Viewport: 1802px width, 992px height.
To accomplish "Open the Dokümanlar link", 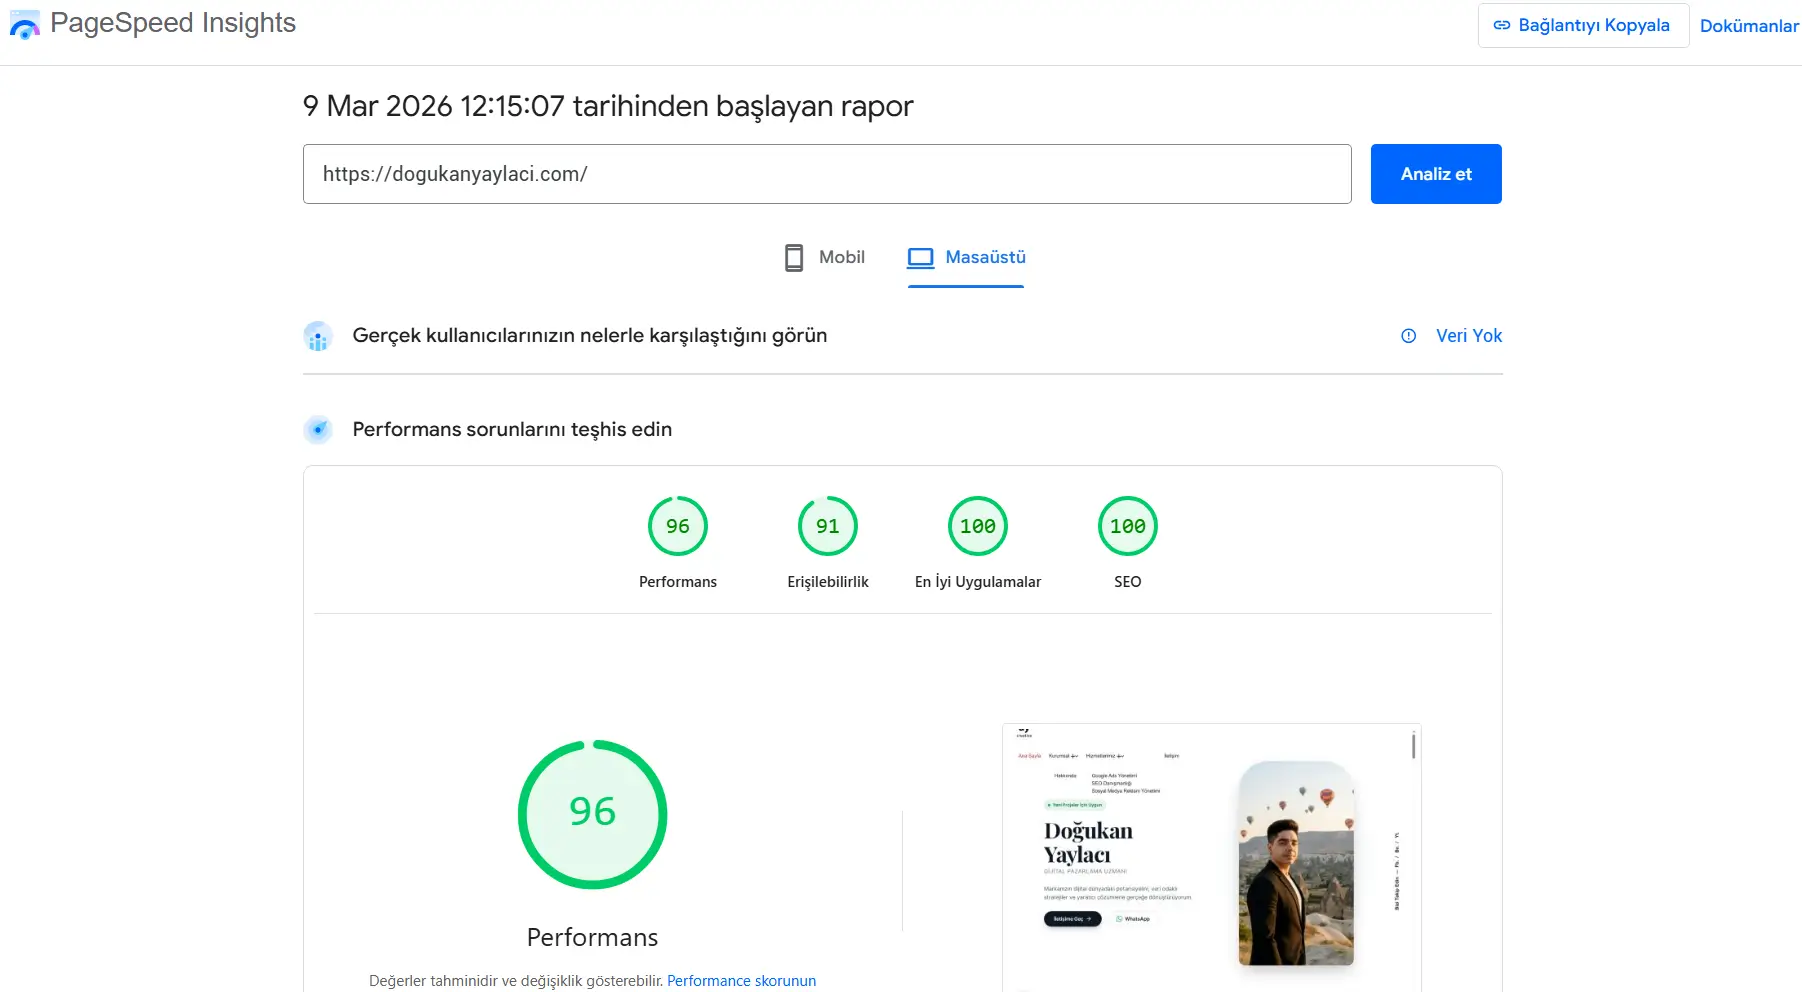I will point(1749,25).
